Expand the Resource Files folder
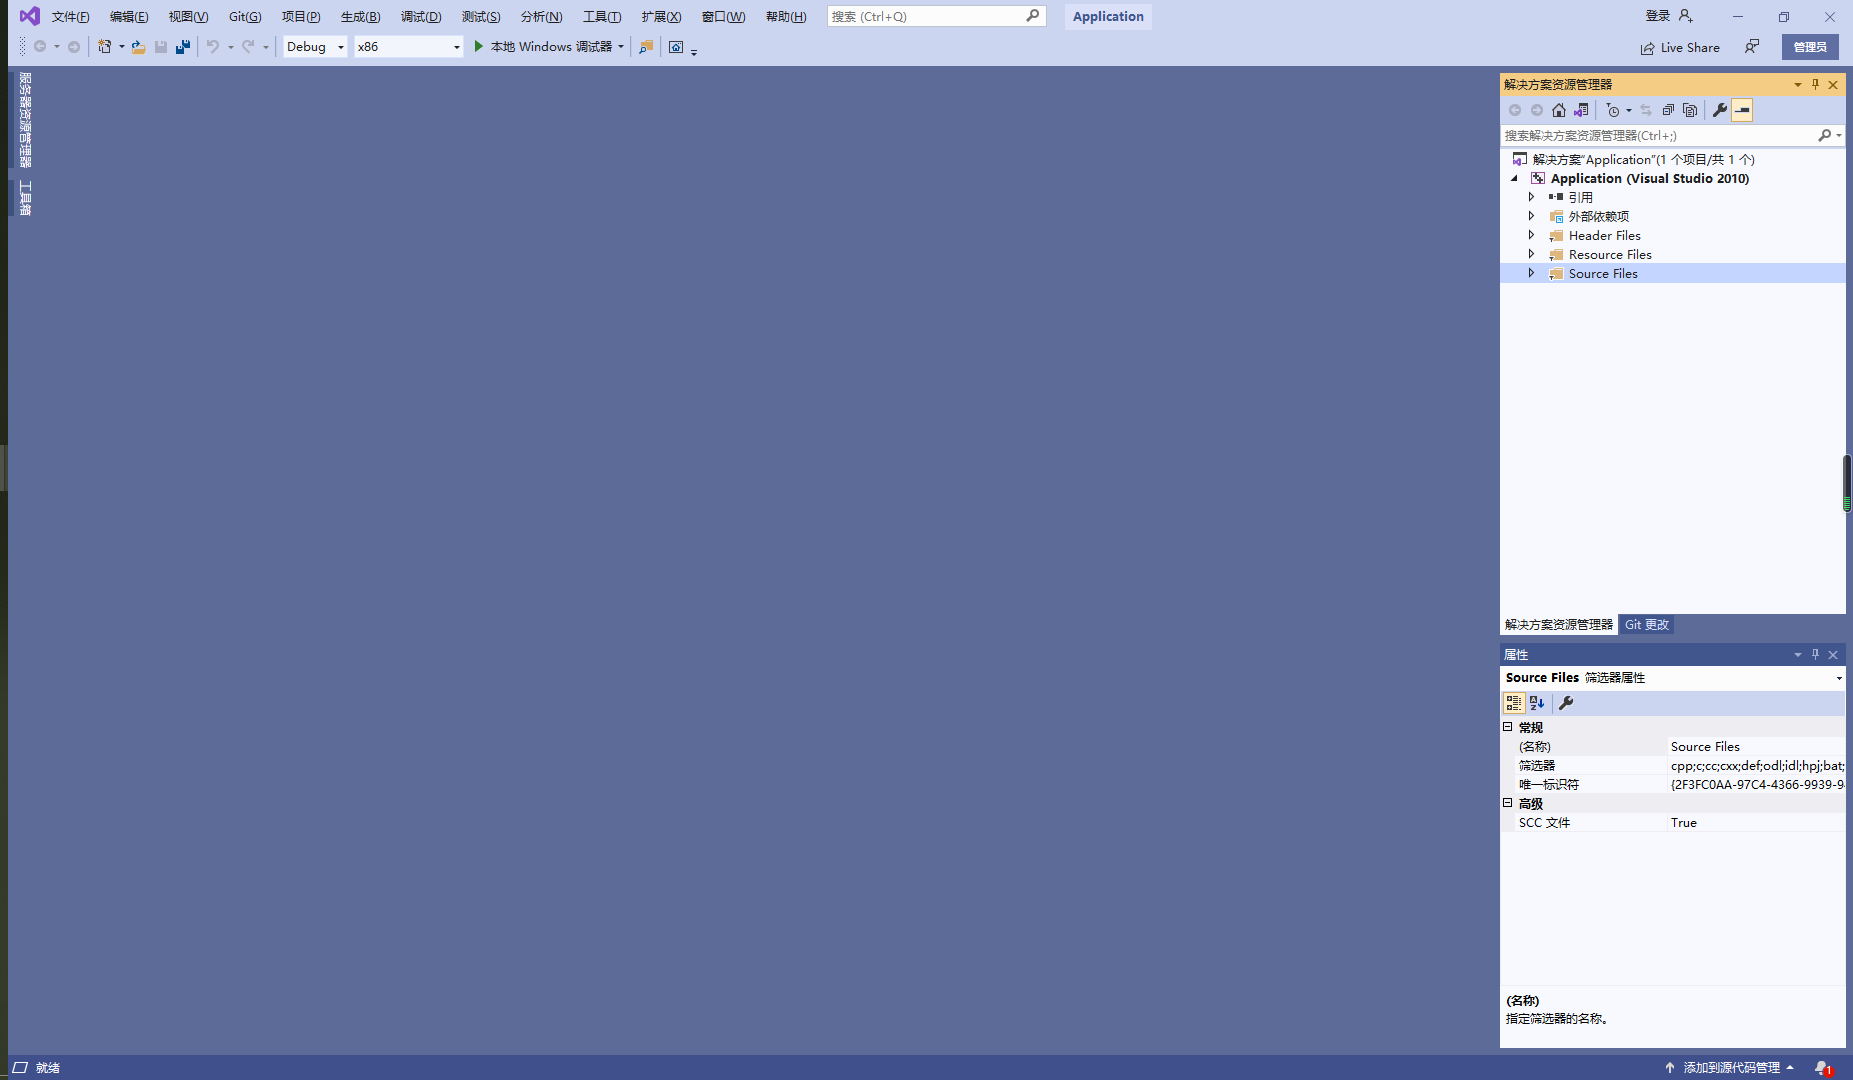The image size is (1853, 1080). (1531, 254)
